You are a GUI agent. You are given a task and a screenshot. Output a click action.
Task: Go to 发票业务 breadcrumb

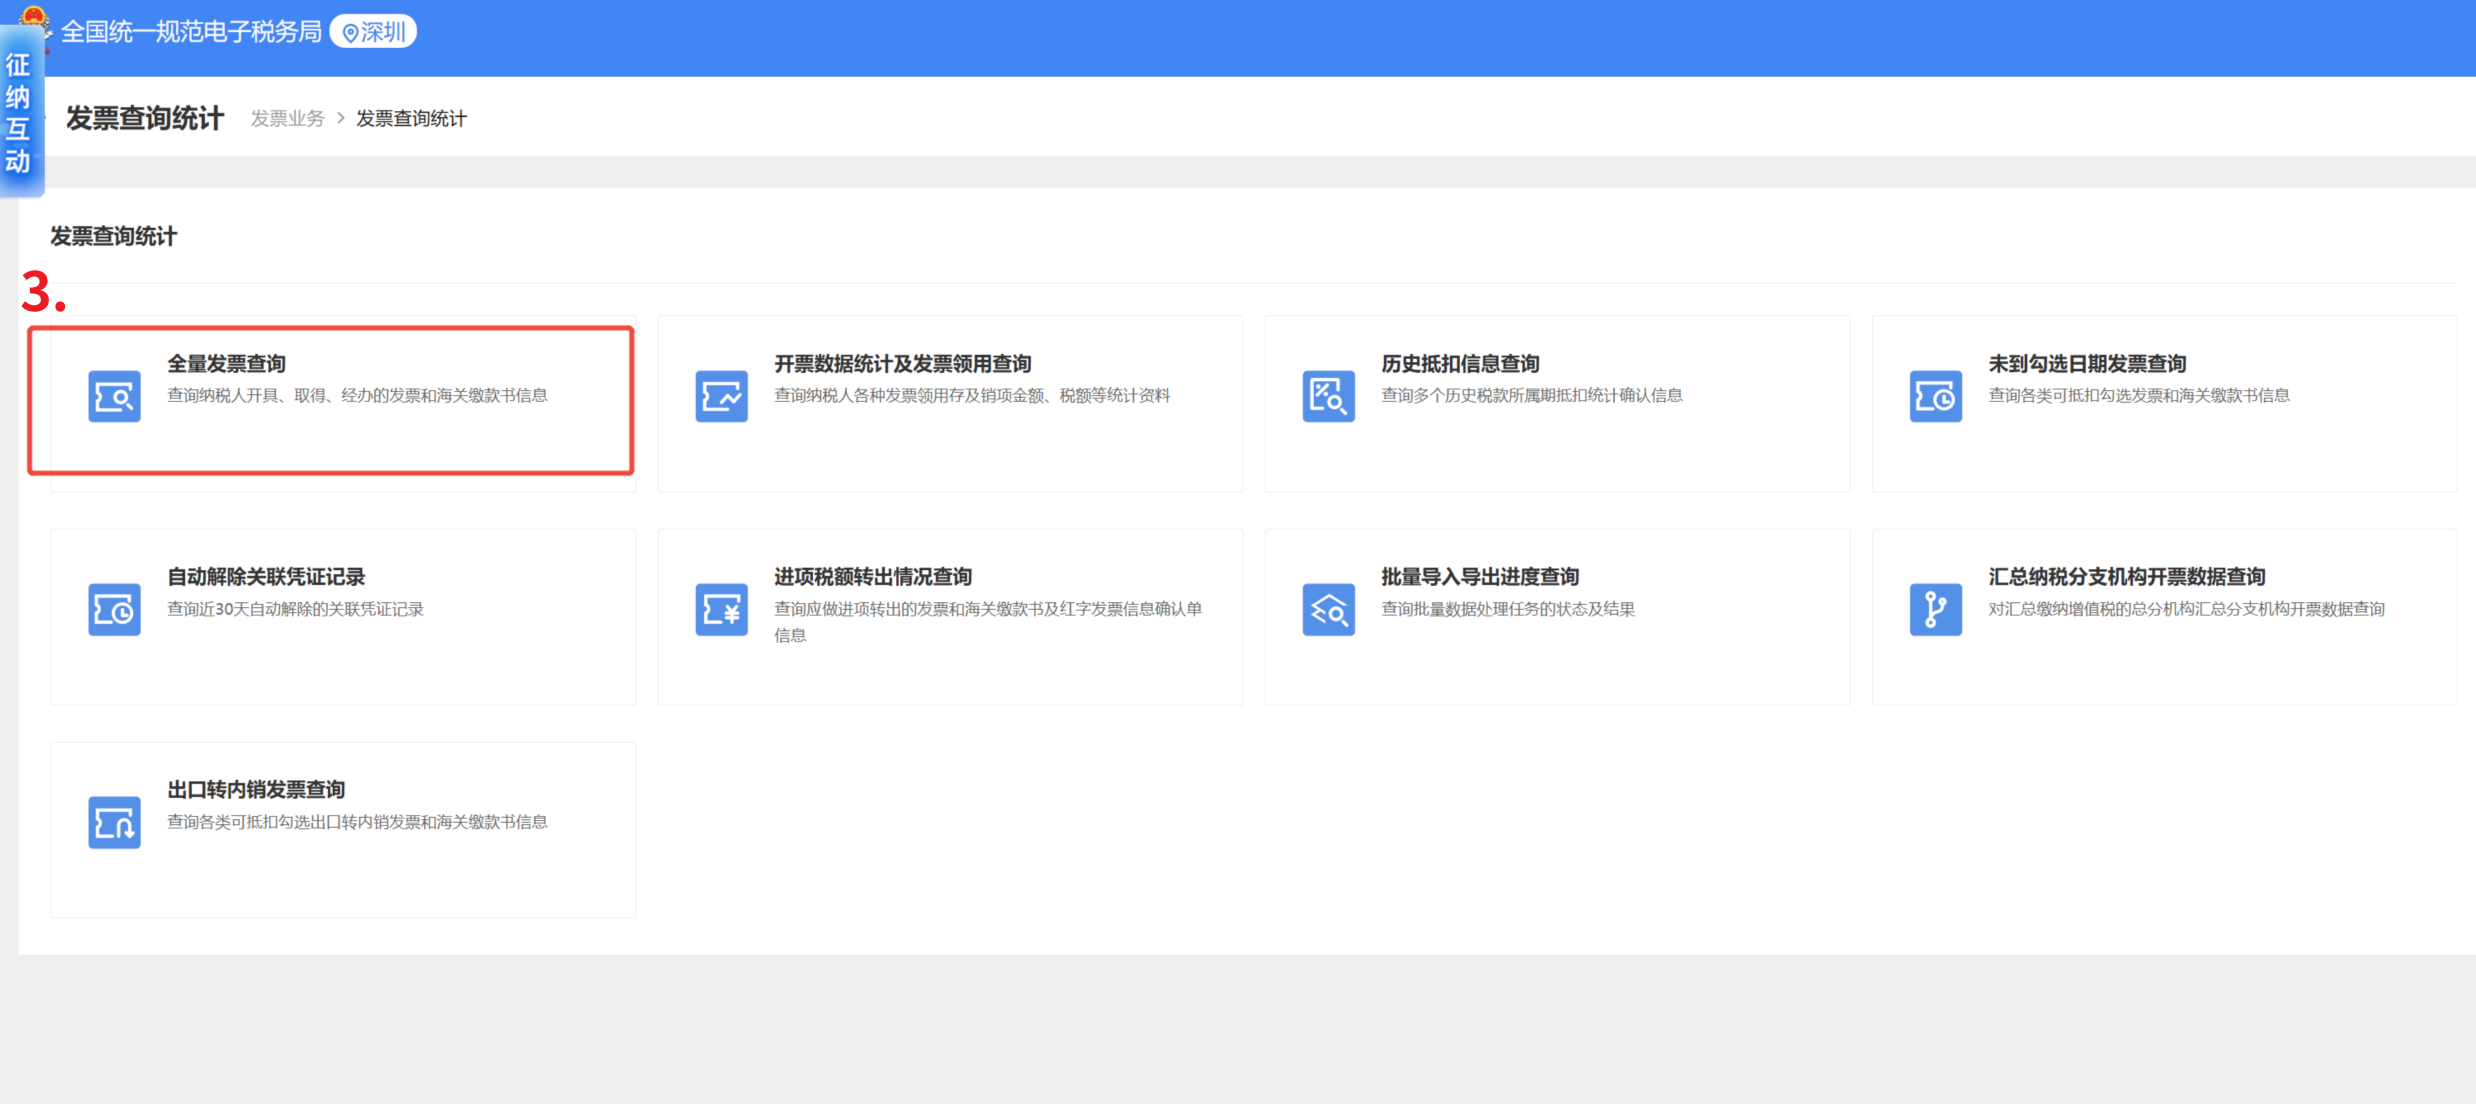click(287, 119)
